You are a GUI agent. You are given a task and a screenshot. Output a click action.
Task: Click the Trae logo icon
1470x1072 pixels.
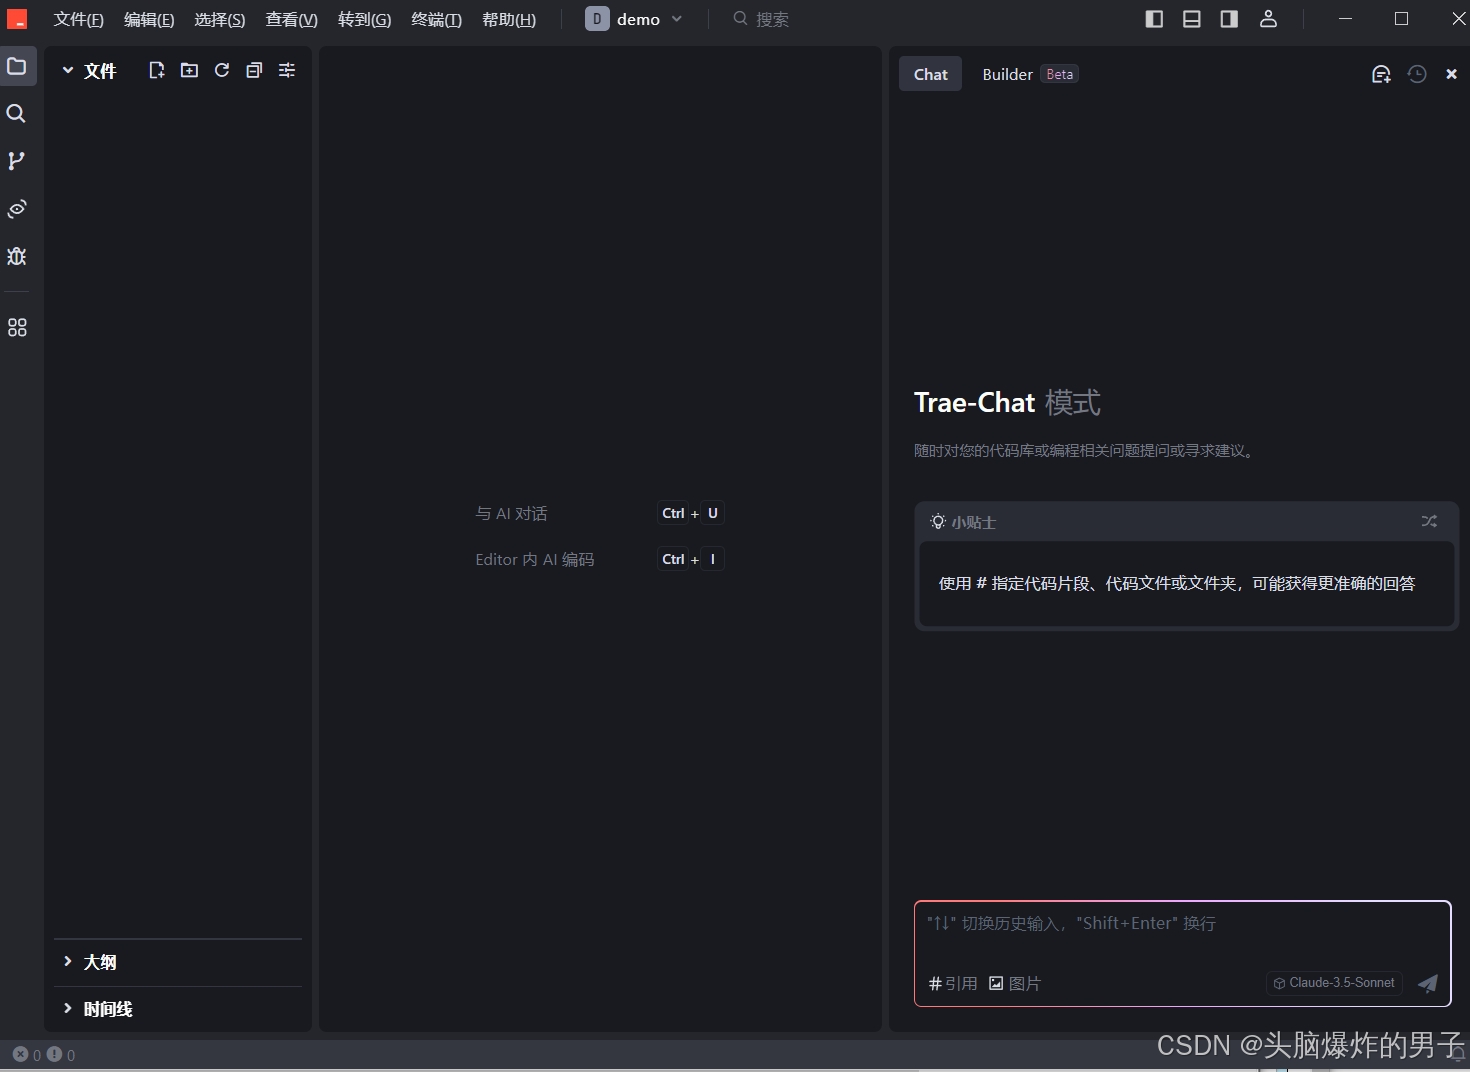tap(17, 19)
